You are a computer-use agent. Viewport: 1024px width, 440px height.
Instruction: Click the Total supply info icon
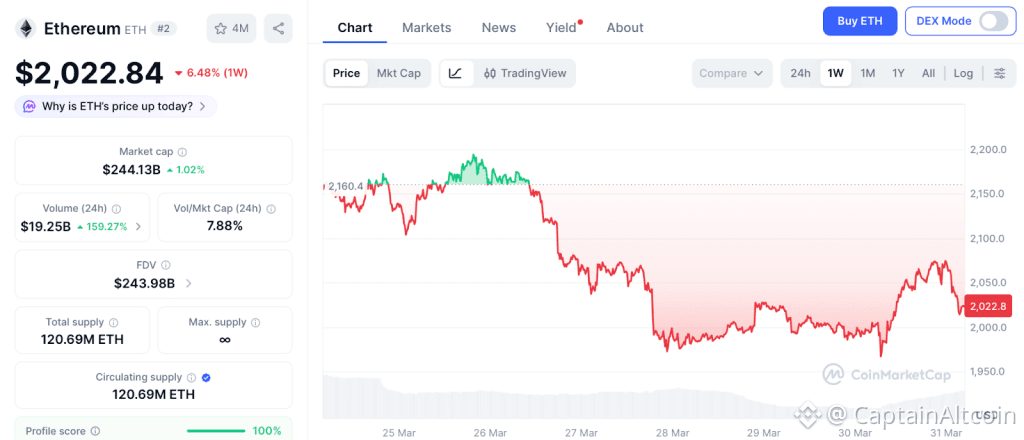pyautogui.click(x=113, y=323)
